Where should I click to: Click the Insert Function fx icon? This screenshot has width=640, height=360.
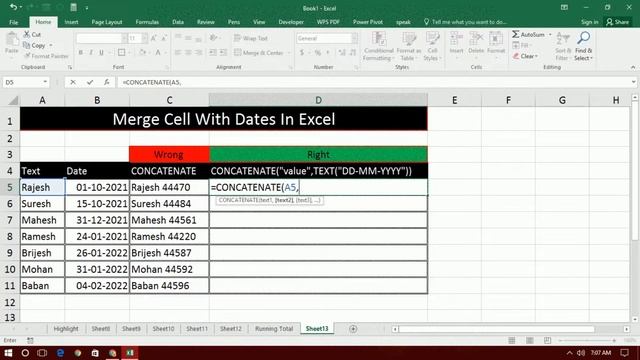click(x=107, y=82)
